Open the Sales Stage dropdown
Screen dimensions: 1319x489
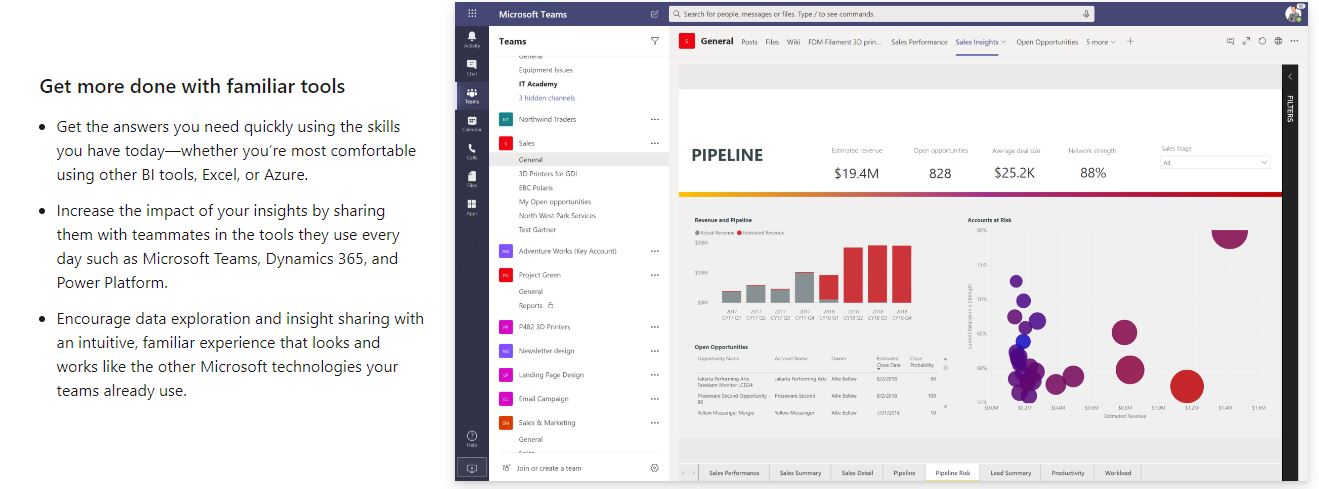click(1215, 162)
